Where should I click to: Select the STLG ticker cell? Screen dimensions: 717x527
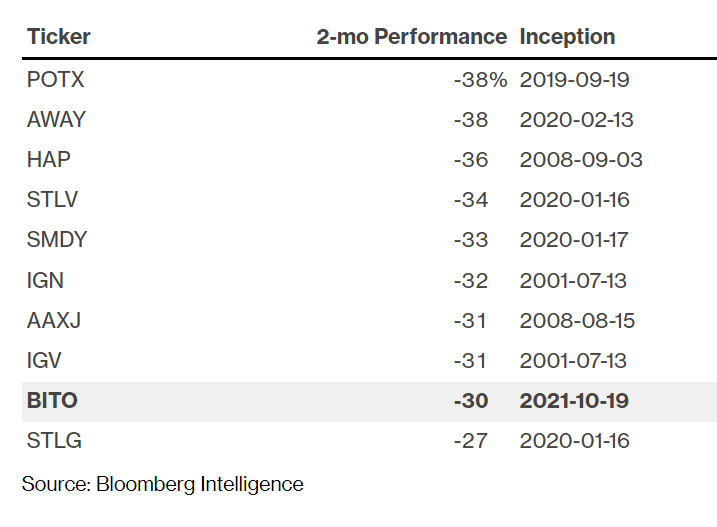point(54,441)
